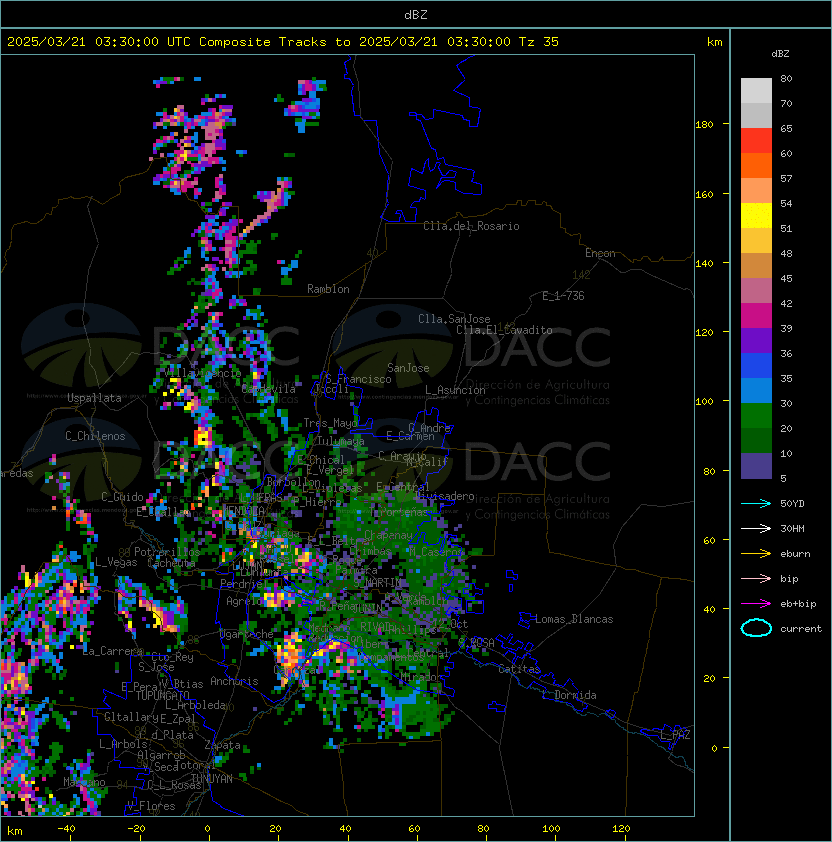Click the cyan 'current' ellipse legend symbol
The width and height of the screenshot is (832, 842).
[x=756, y=628]
